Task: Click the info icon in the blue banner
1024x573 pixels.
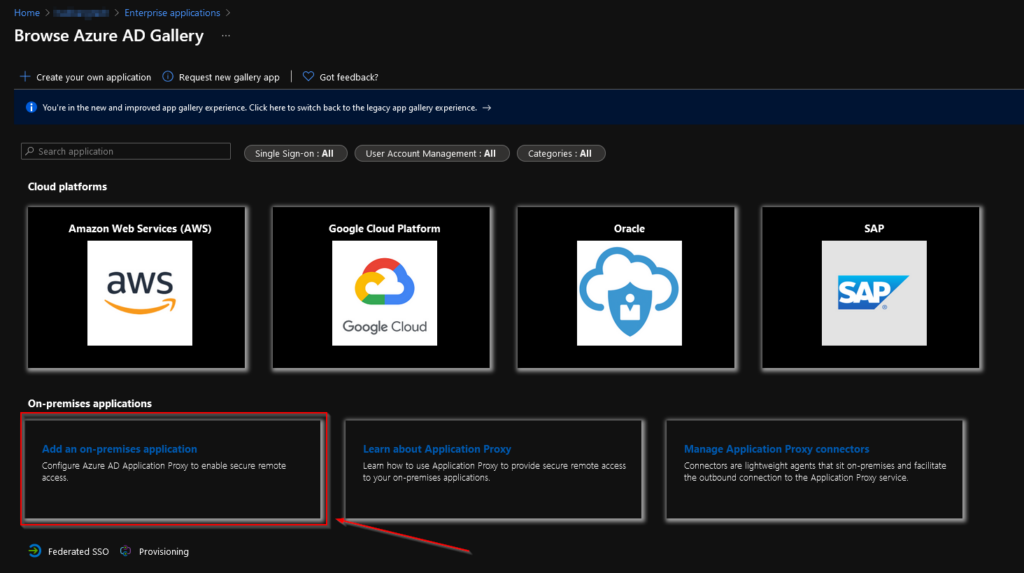Action: 31,107
